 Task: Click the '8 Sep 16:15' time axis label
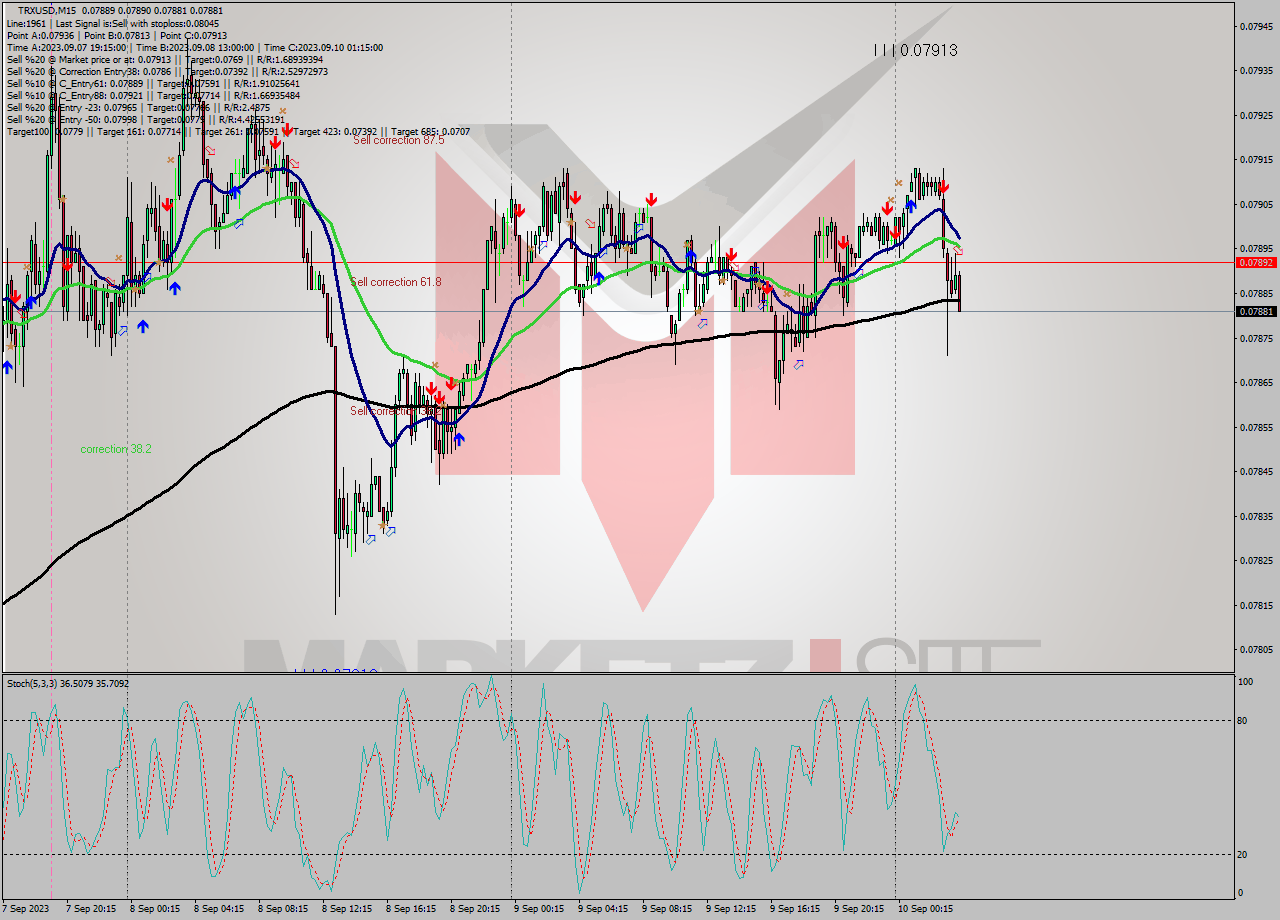tap(411, 909)
